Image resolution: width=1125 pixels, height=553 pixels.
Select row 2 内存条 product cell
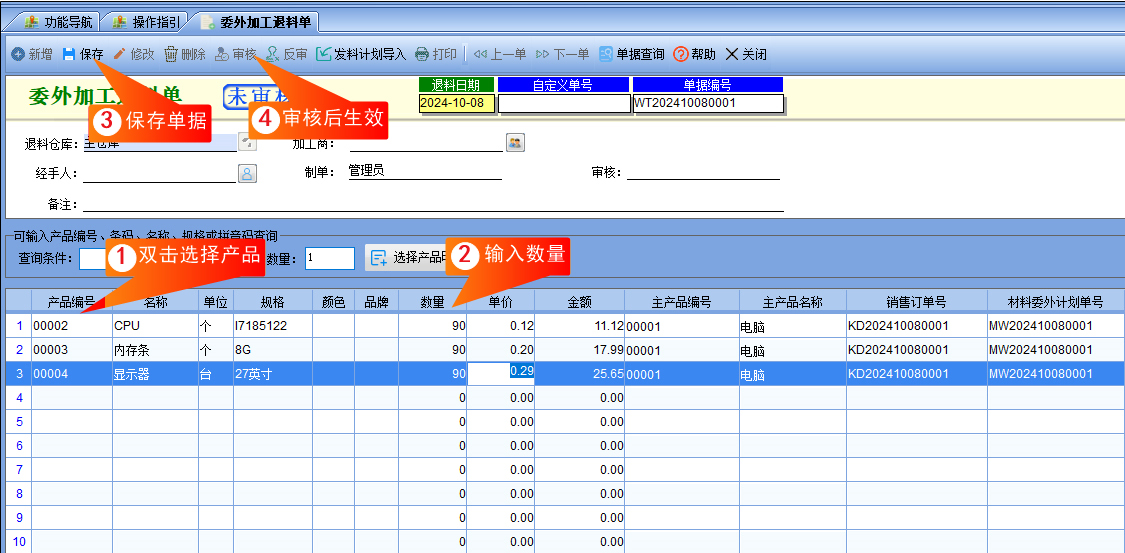coord(155,350)
